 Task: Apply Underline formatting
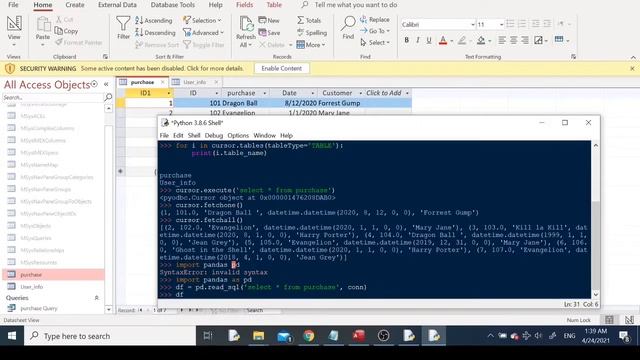point(429,40)
